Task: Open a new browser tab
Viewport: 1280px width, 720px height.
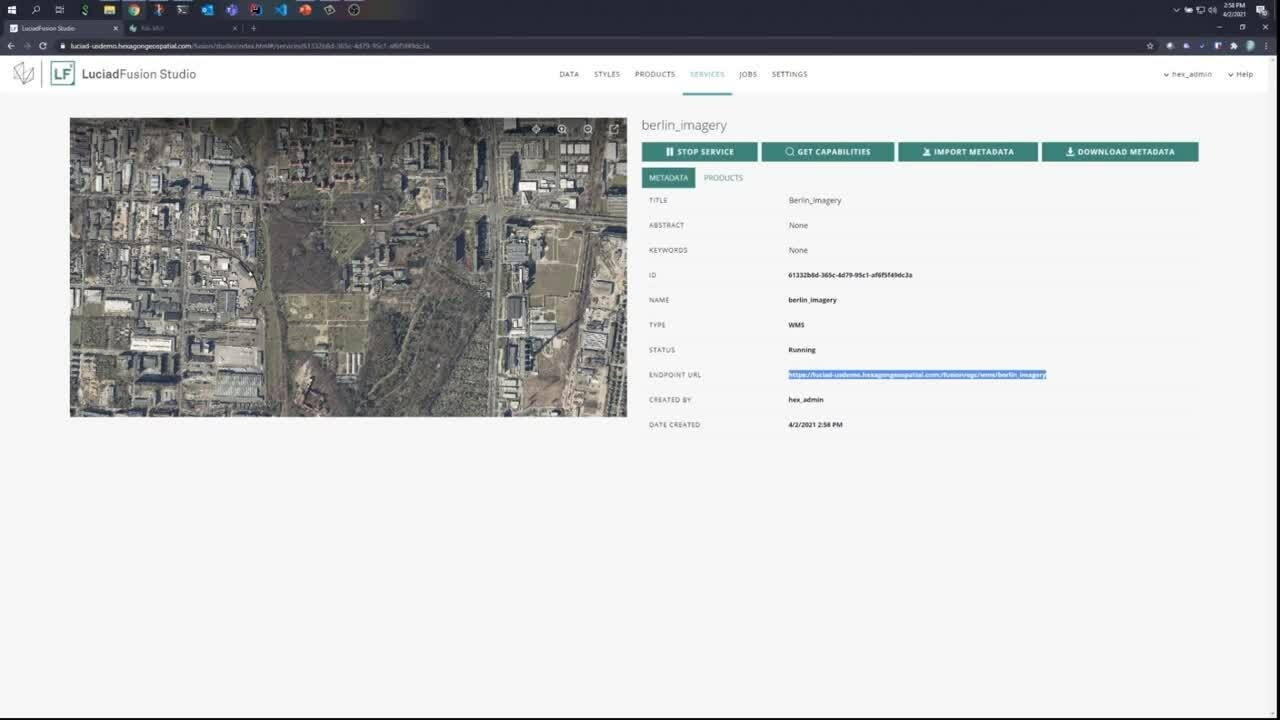Action: [x=253, y=28]
